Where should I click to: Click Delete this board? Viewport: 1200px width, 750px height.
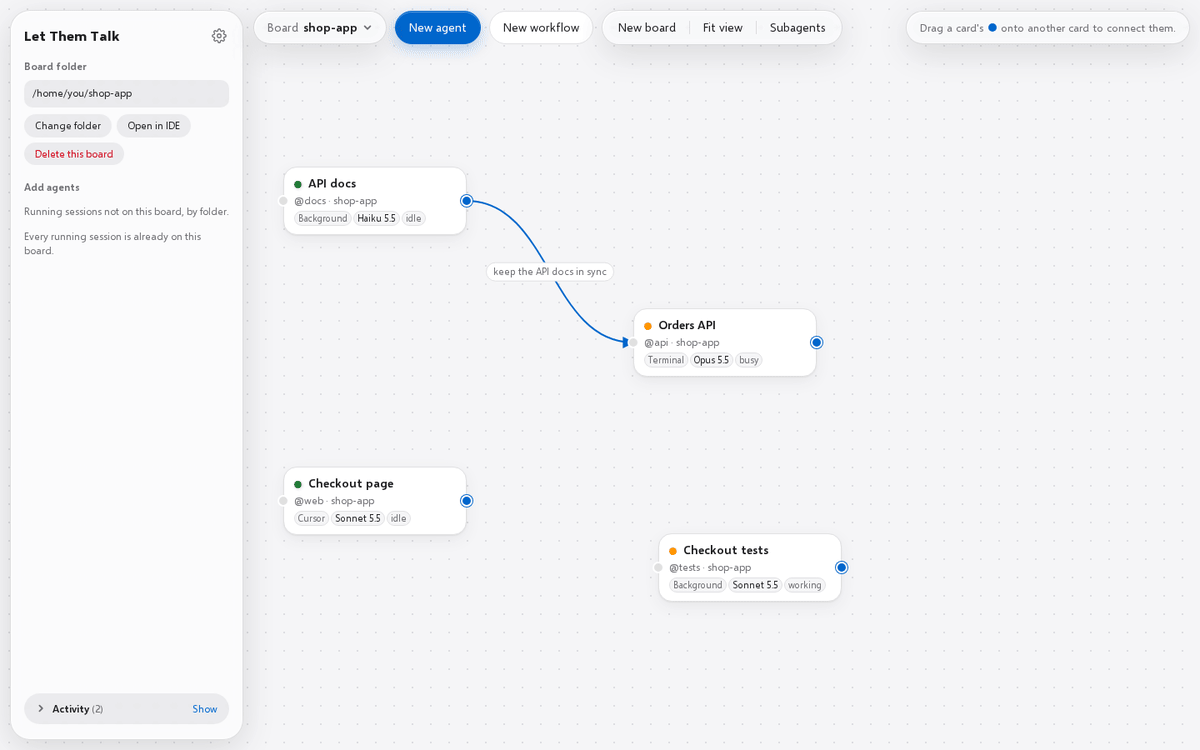click(x=74, y=154)
